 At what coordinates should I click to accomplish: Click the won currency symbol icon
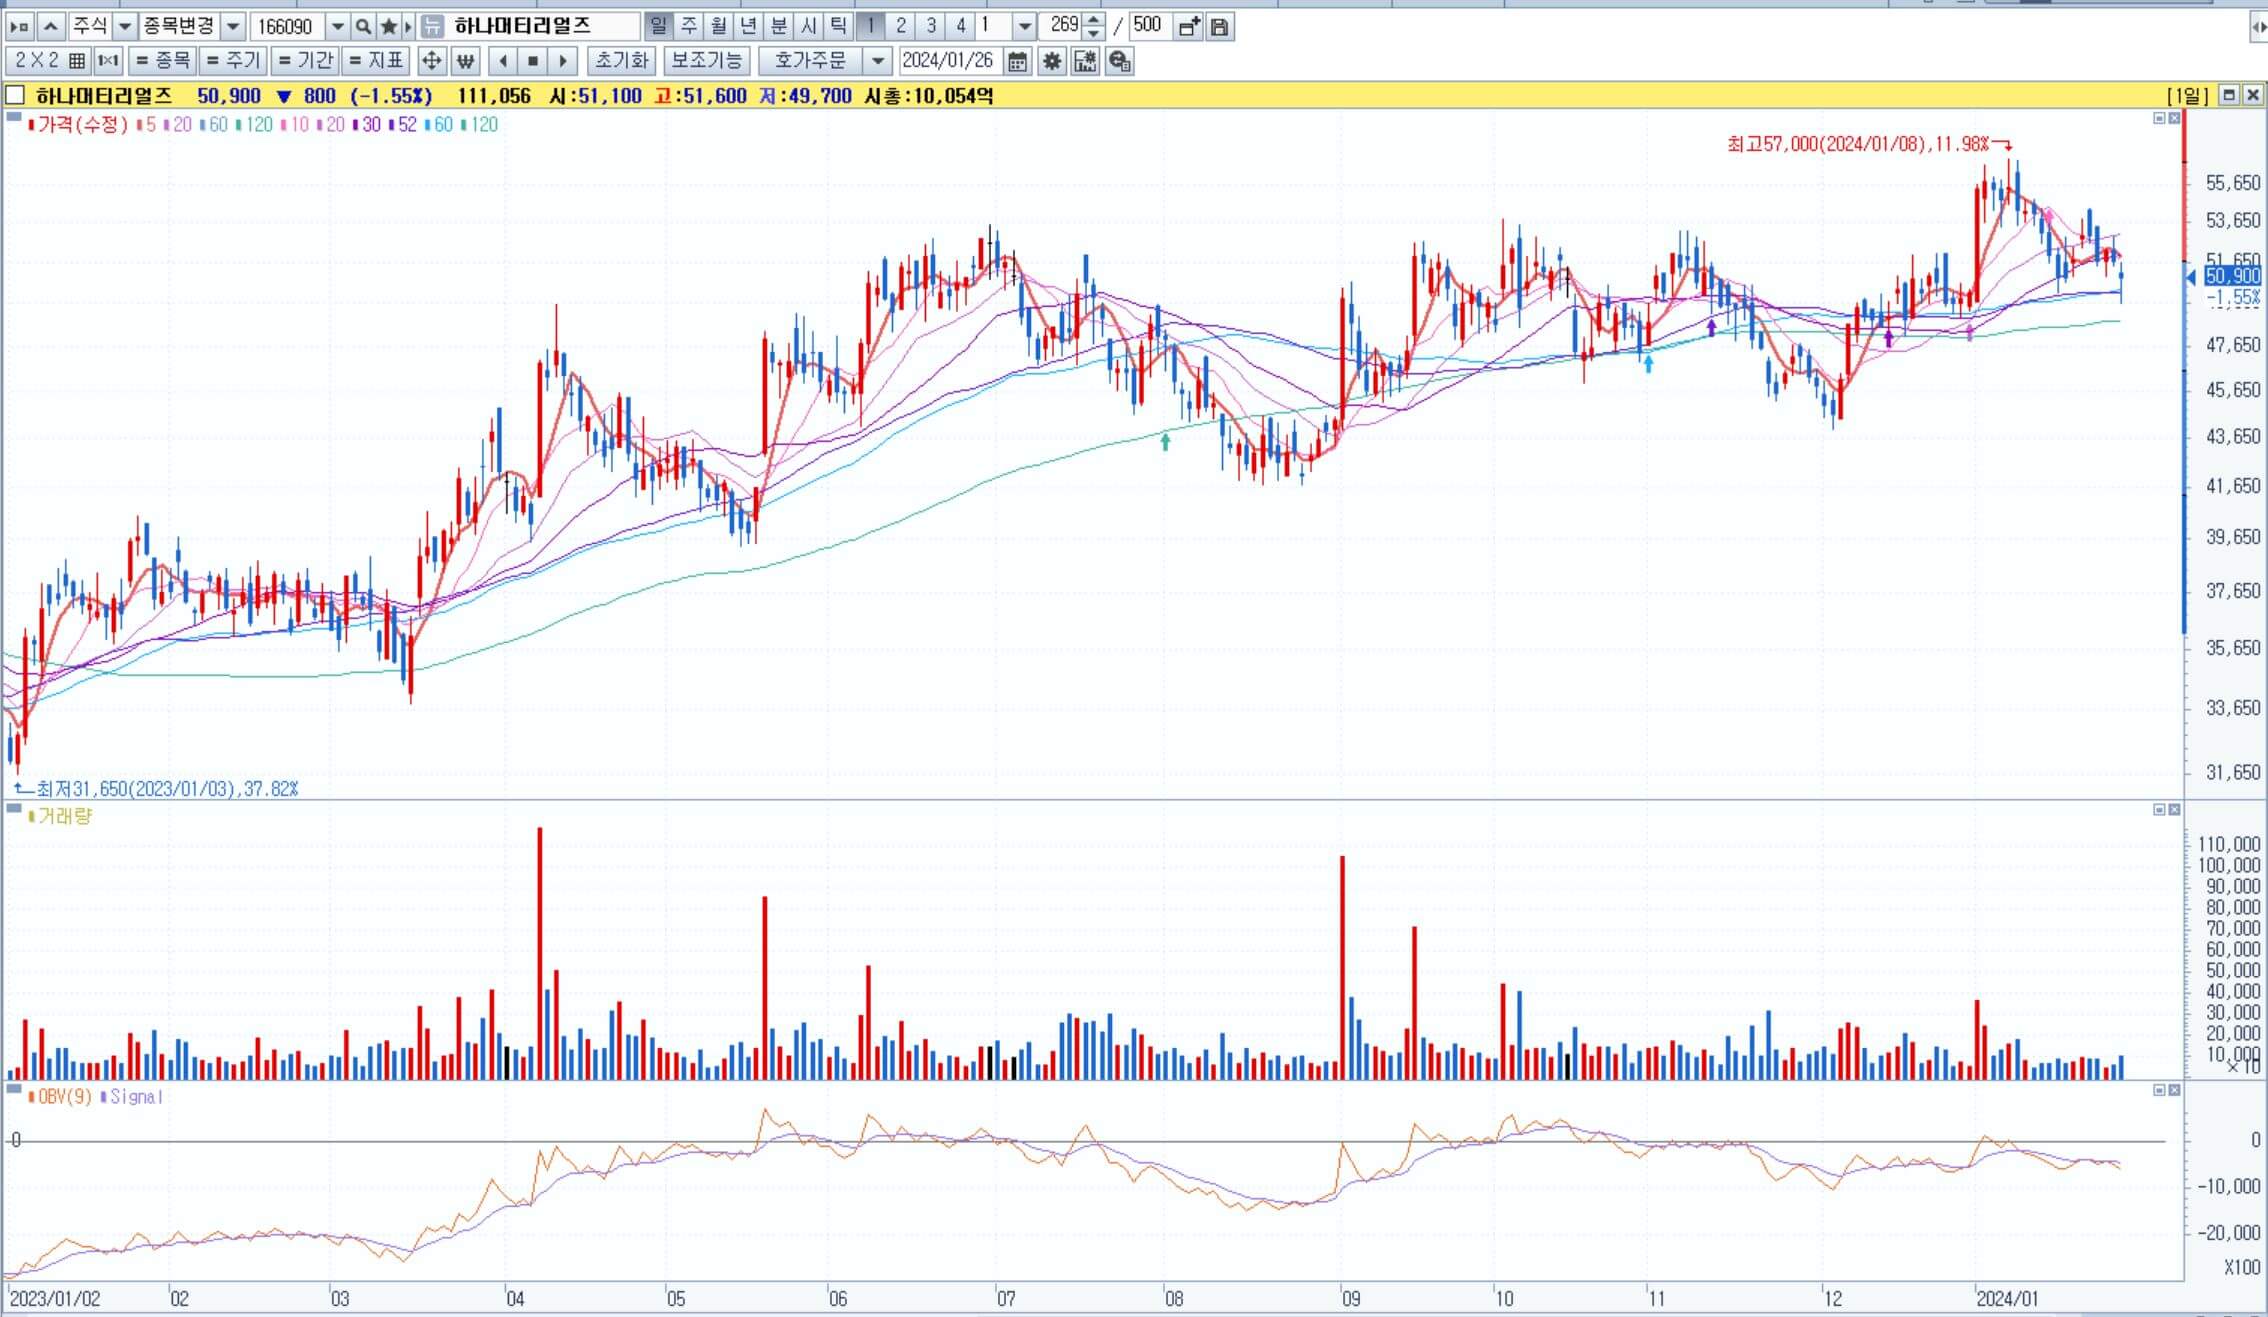pyautogui.click(x=465, y=61)
